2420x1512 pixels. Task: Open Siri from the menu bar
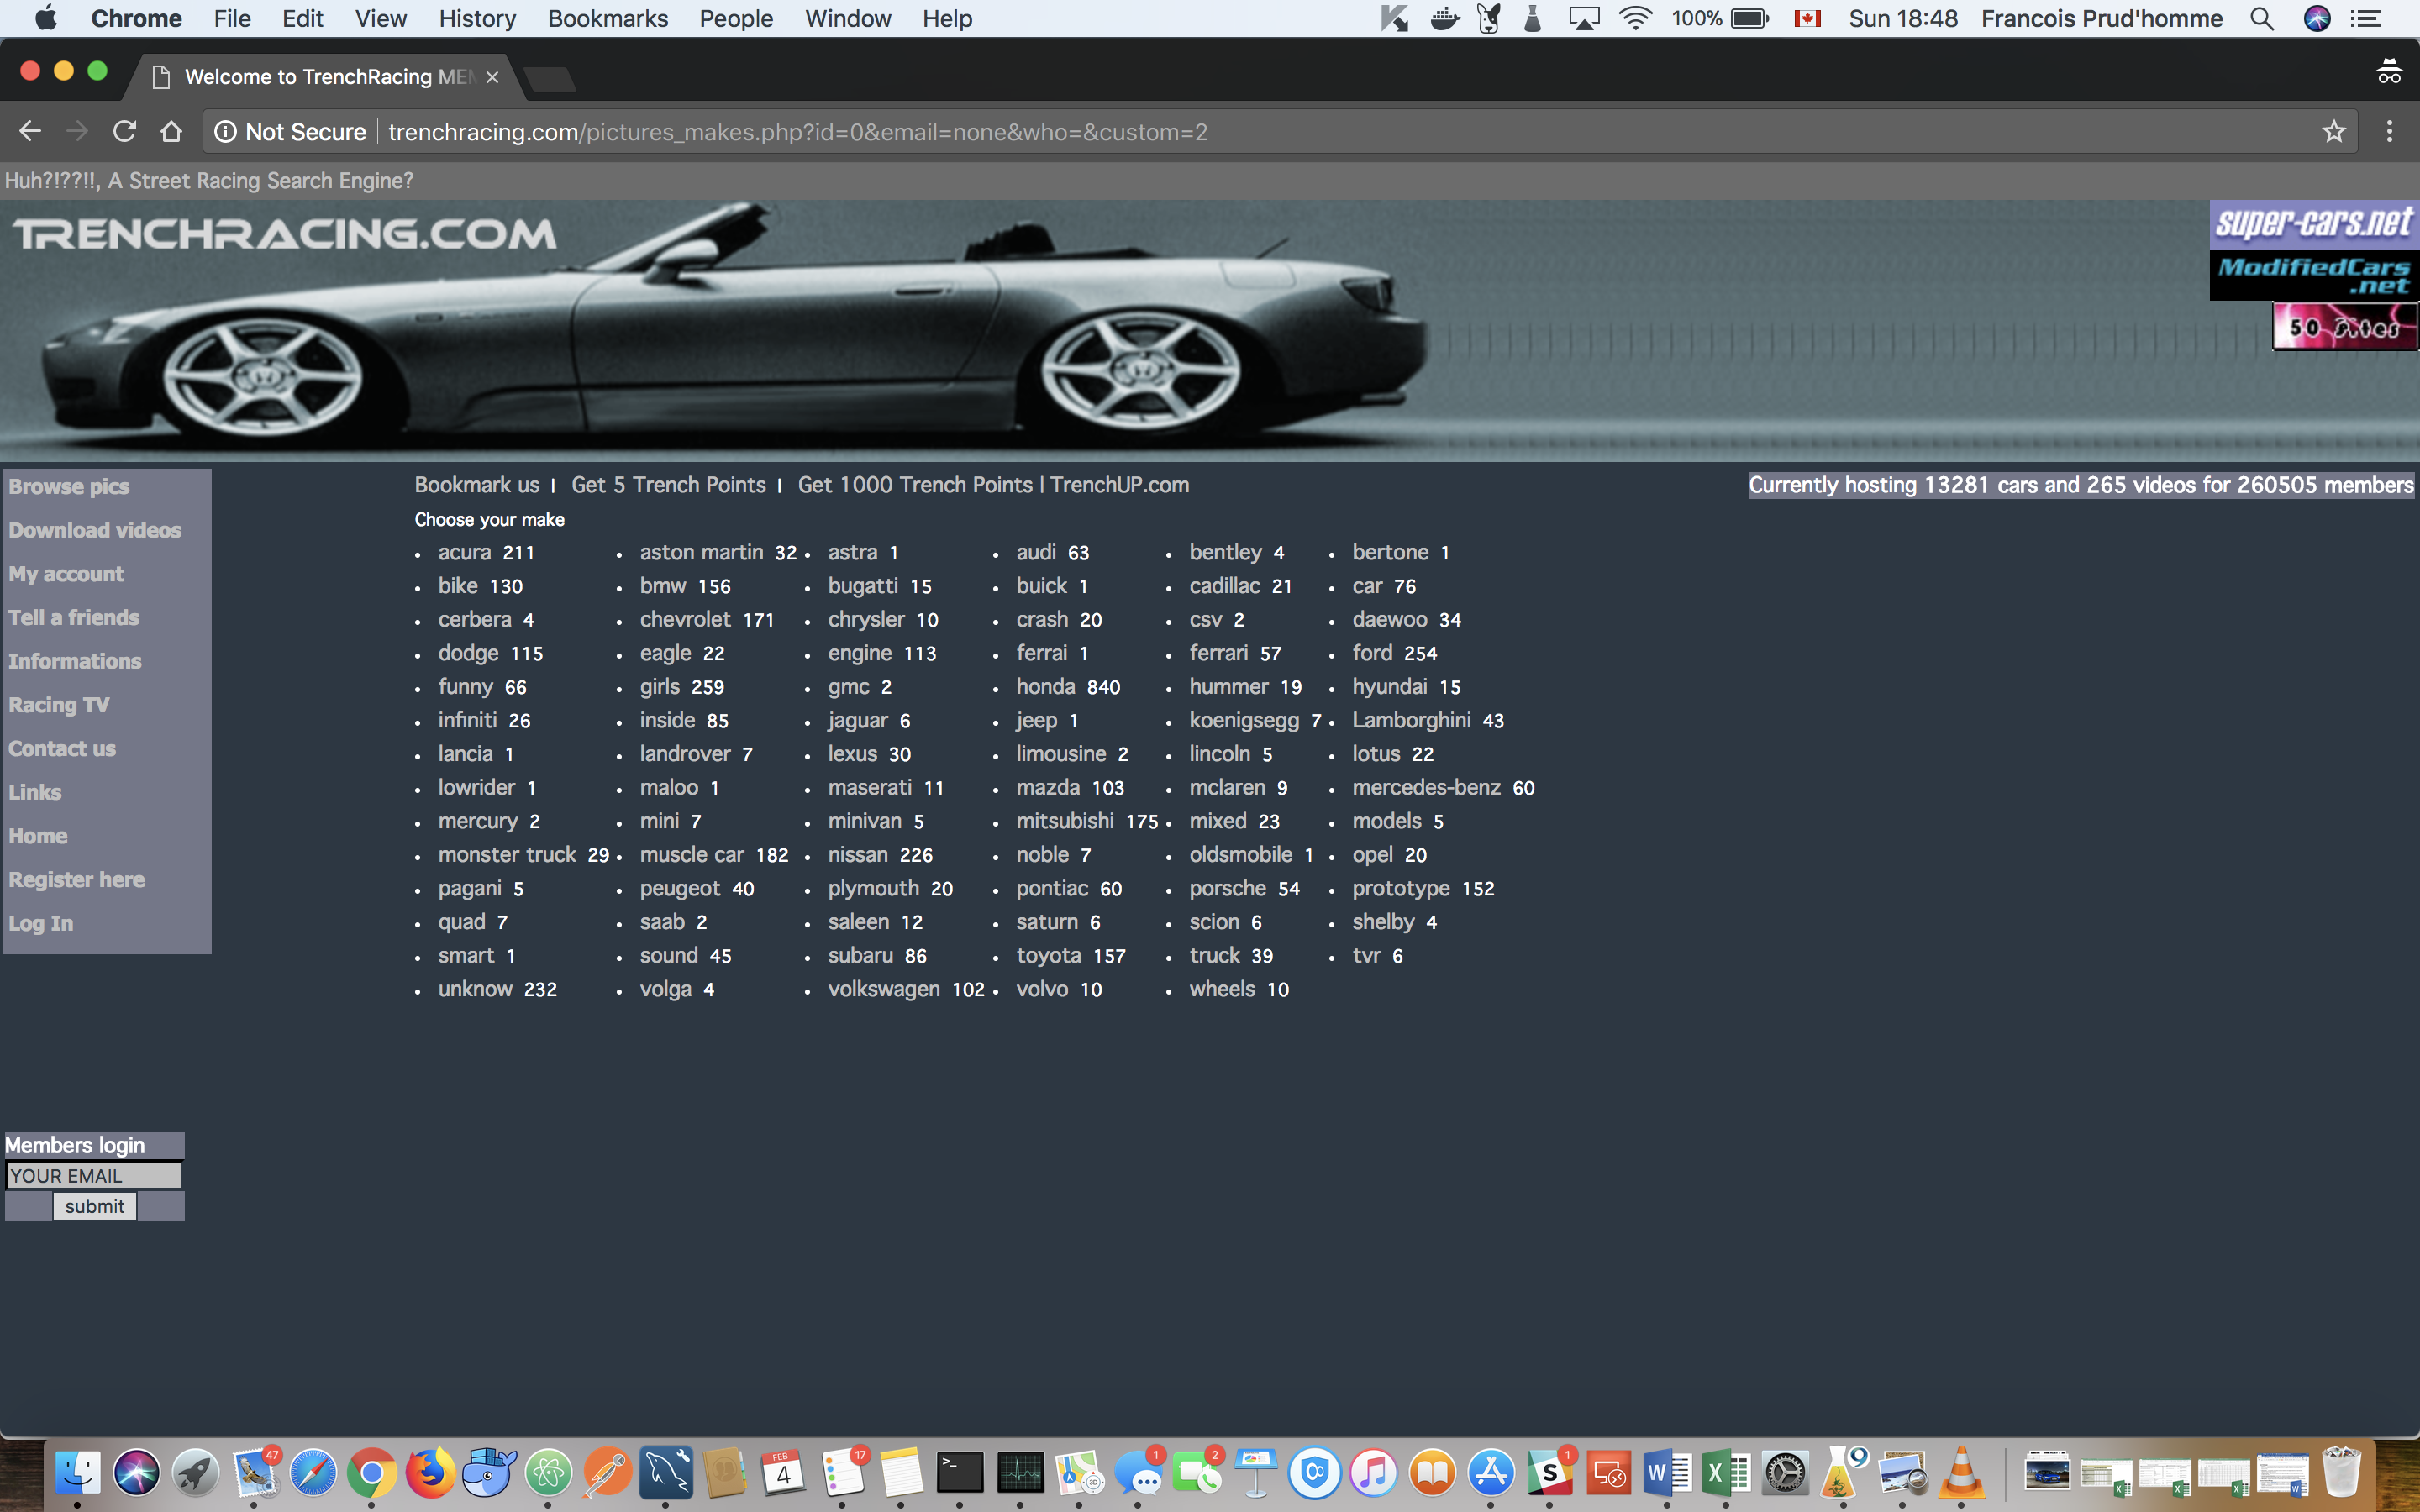pyautogui.click(x=2317, y=18)
